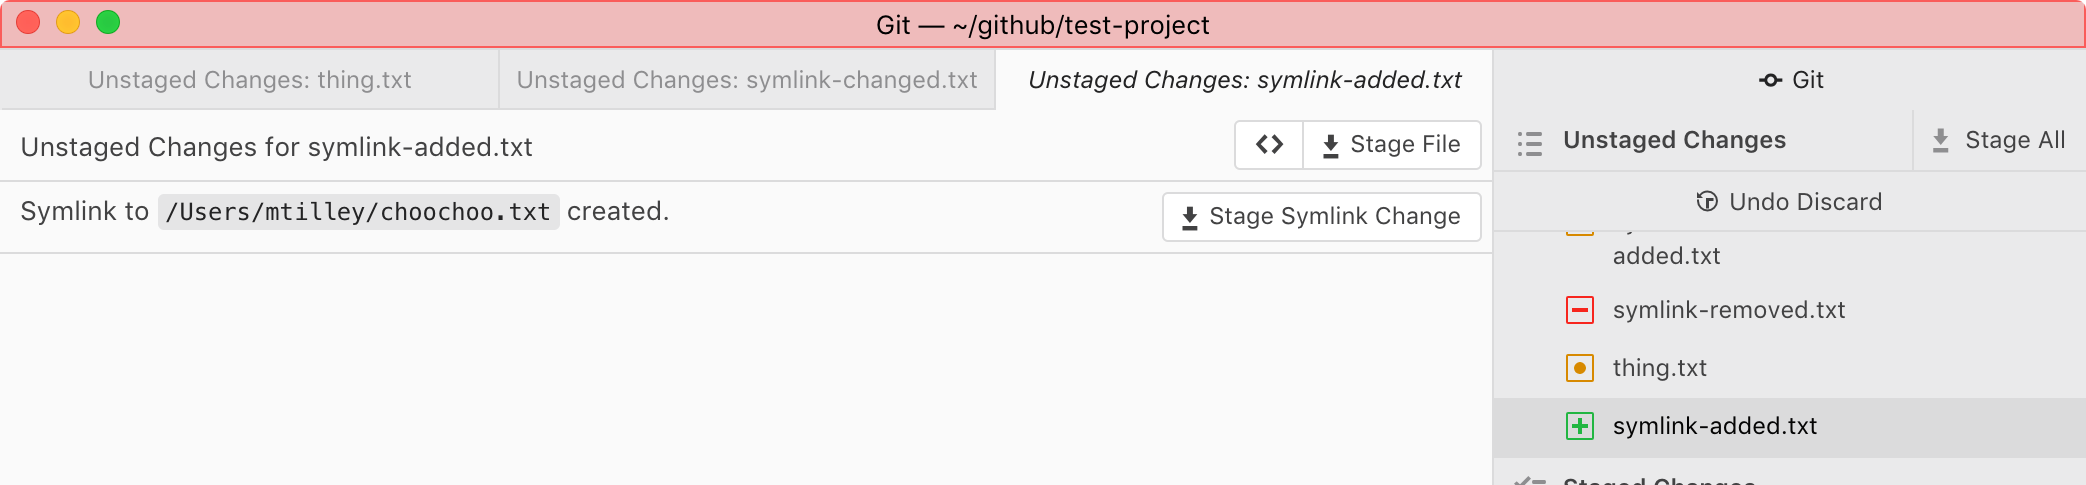Image resolution: width=2086 pixels, height=485 pixels.
Task: Click the Unstaged Changes section header
Action: point(1674,140)
